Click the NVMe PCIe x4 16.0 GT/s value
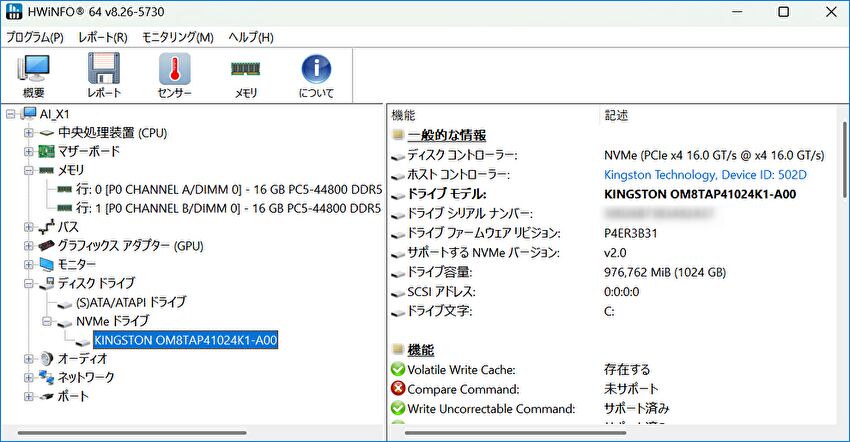Image resolution: width=850 pixels, height=442 pixels. (714, 155)
